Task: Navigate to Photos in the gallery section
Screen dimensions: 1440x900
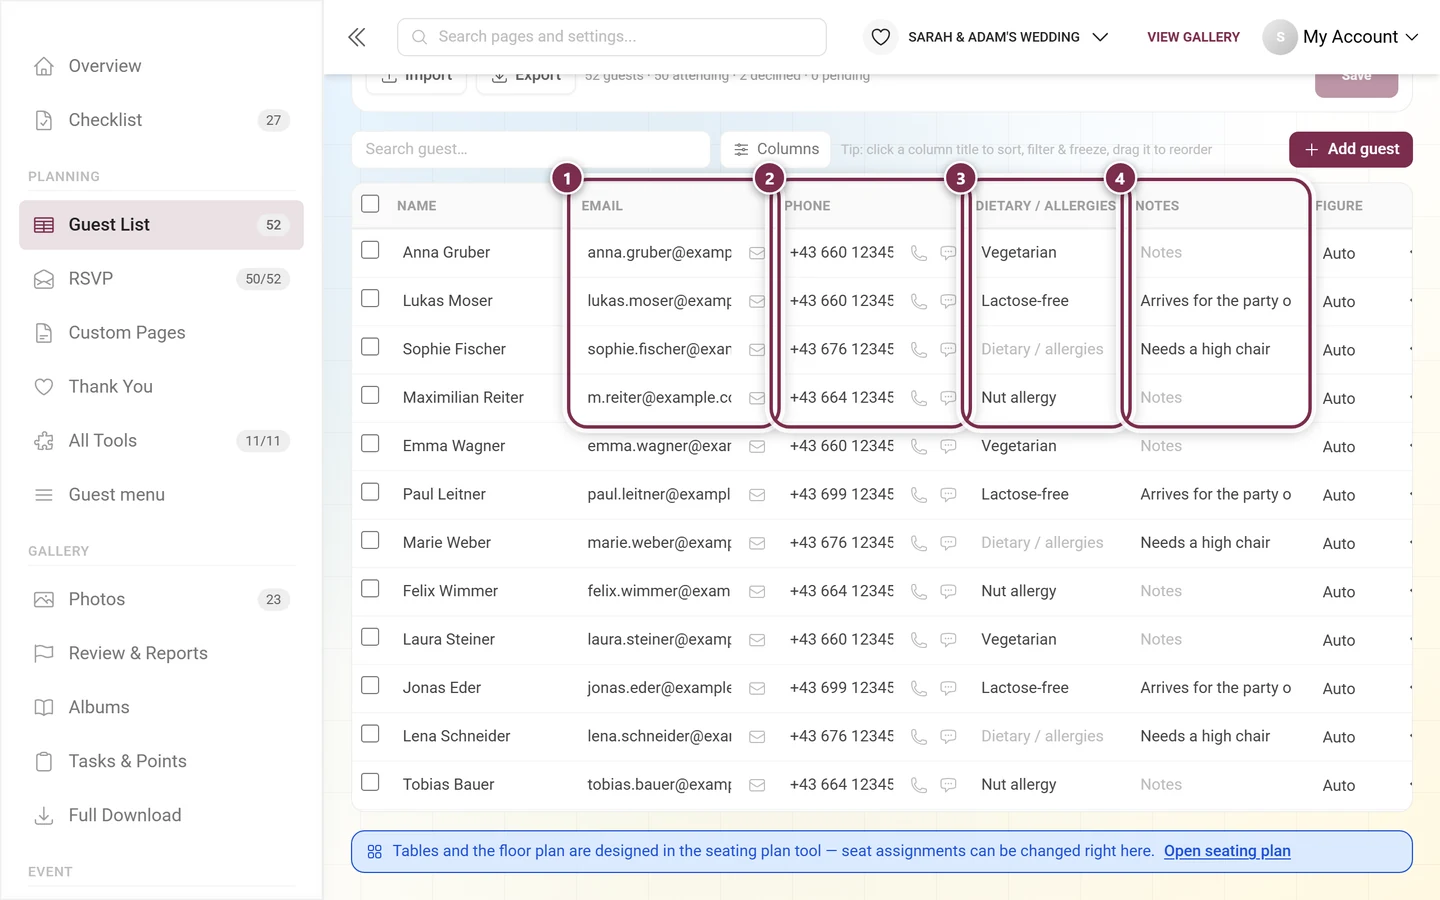Action: pos(161,600)
